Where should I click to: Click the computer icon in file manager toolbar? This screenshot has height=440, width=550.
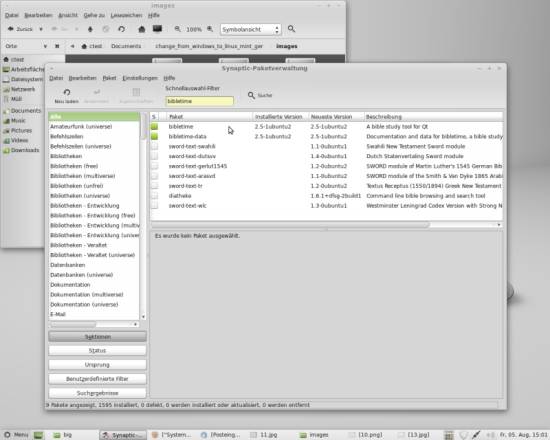[x=157, y=29]
